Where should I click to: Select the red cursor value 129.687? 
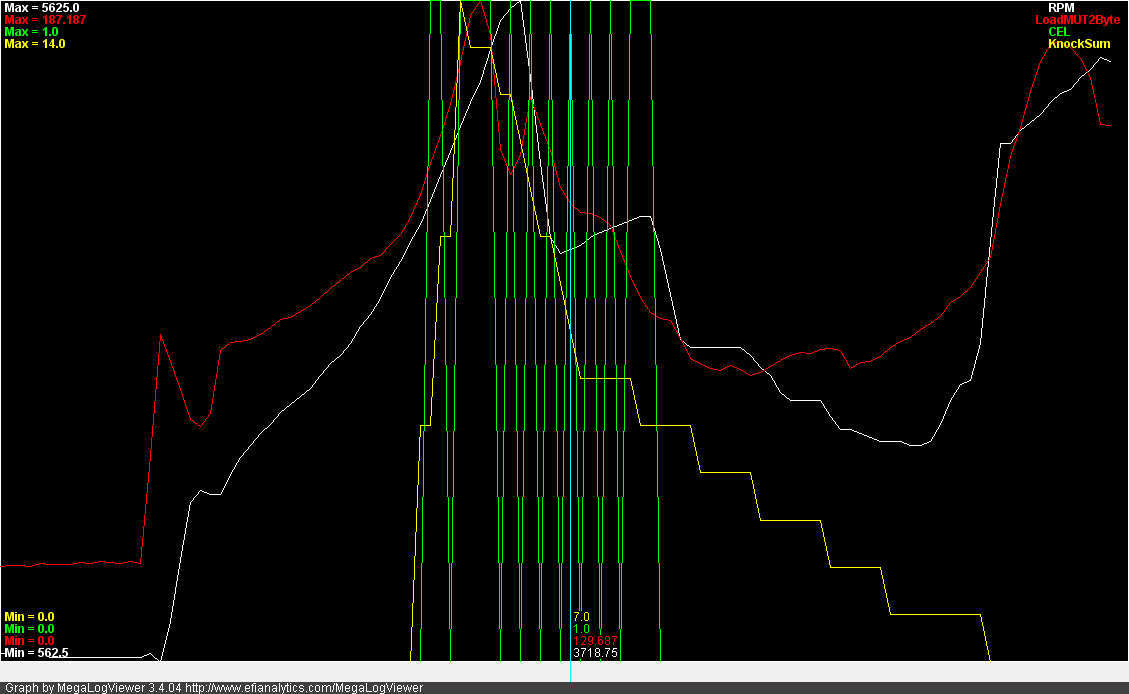click(594, 640)
